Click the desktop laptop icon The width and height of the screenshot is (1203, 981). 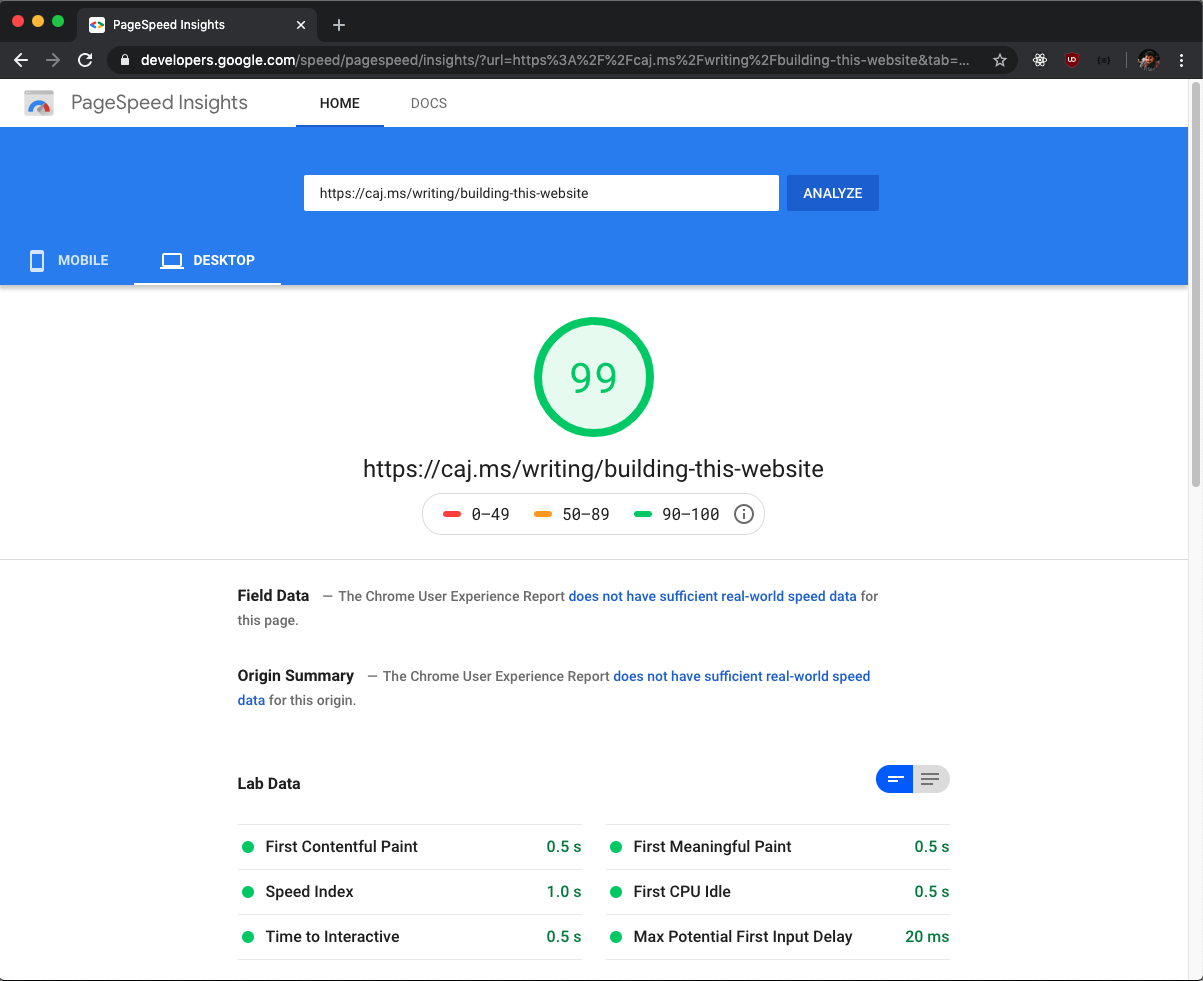[172, 261]
